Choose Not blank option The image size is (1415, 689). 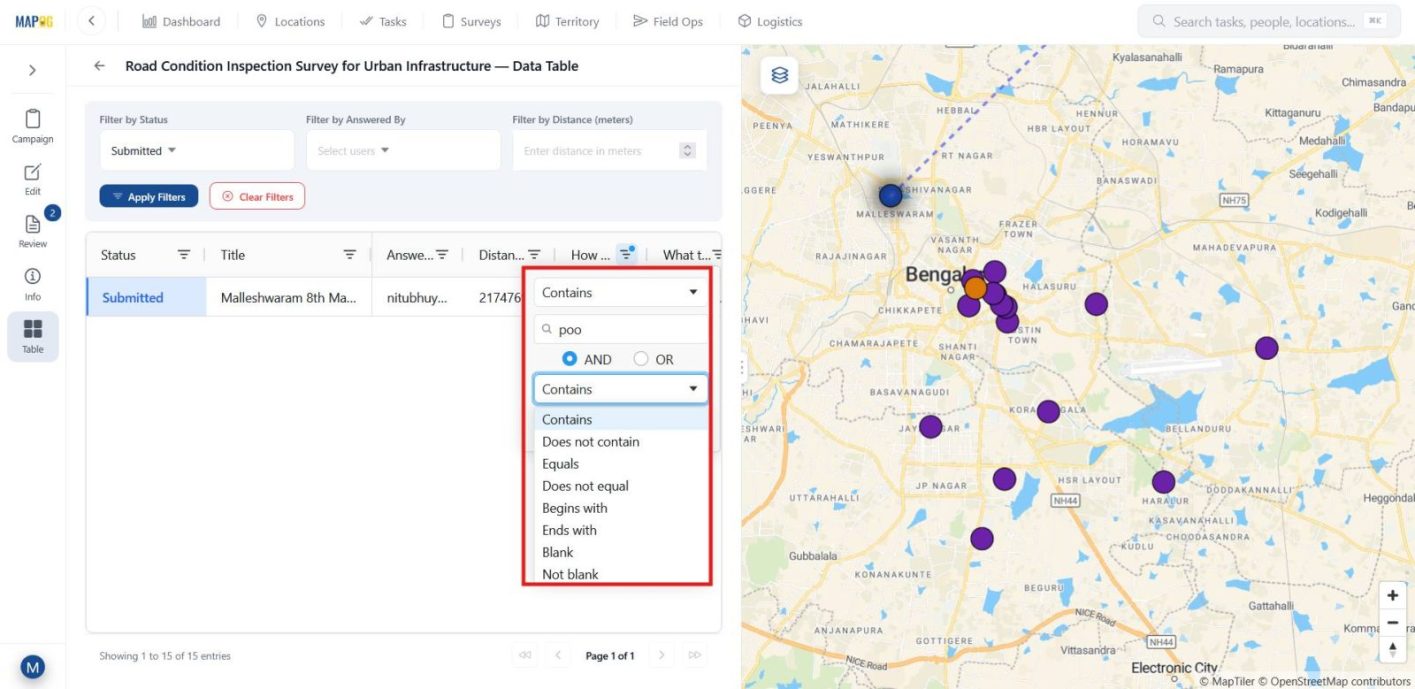coord(620,574)
